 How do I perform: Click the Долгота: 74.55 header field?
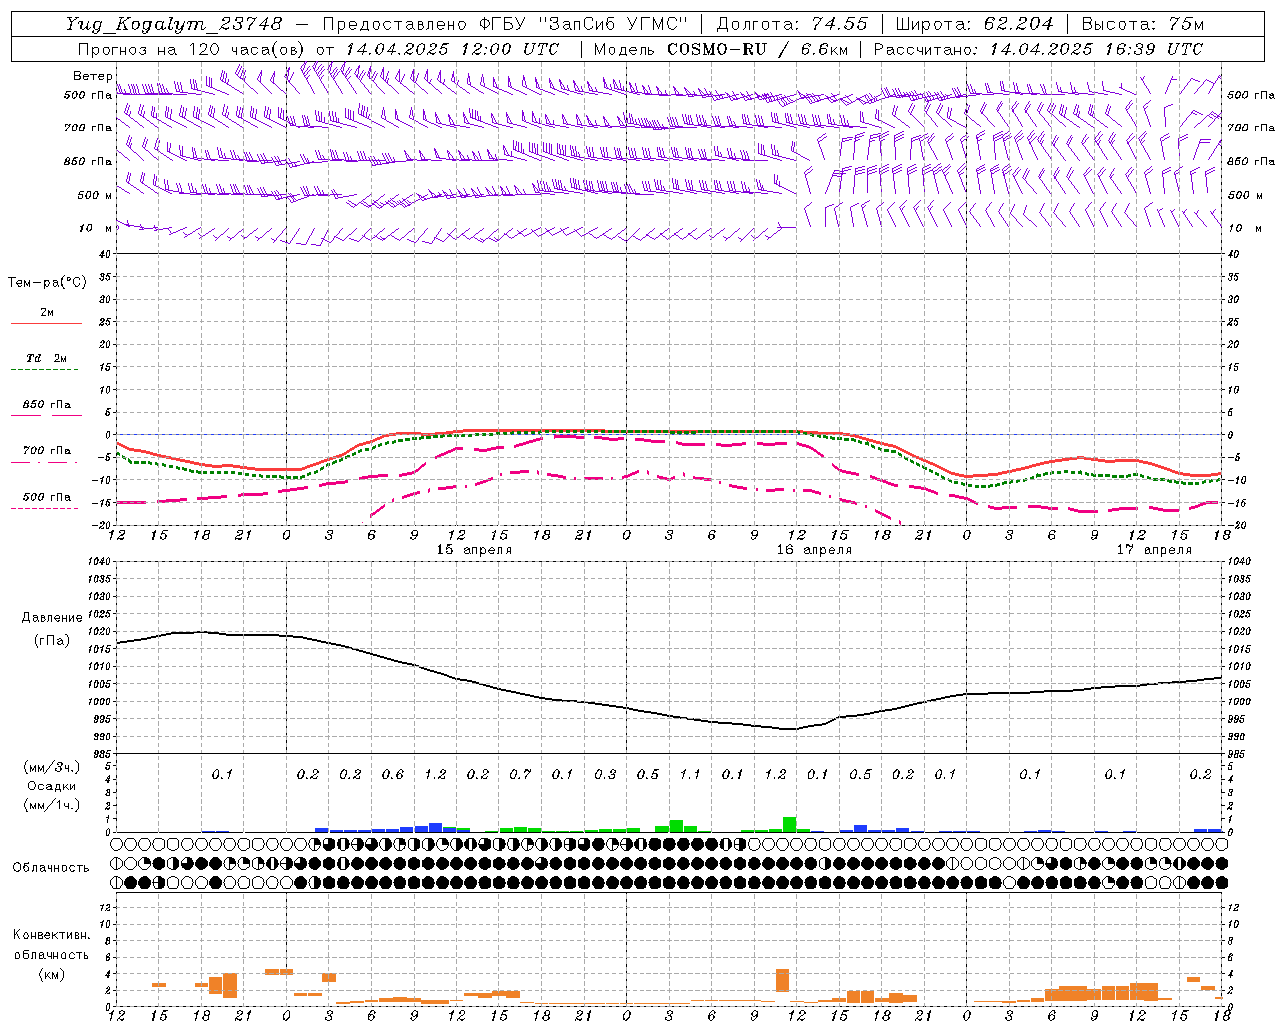point(792,24)
